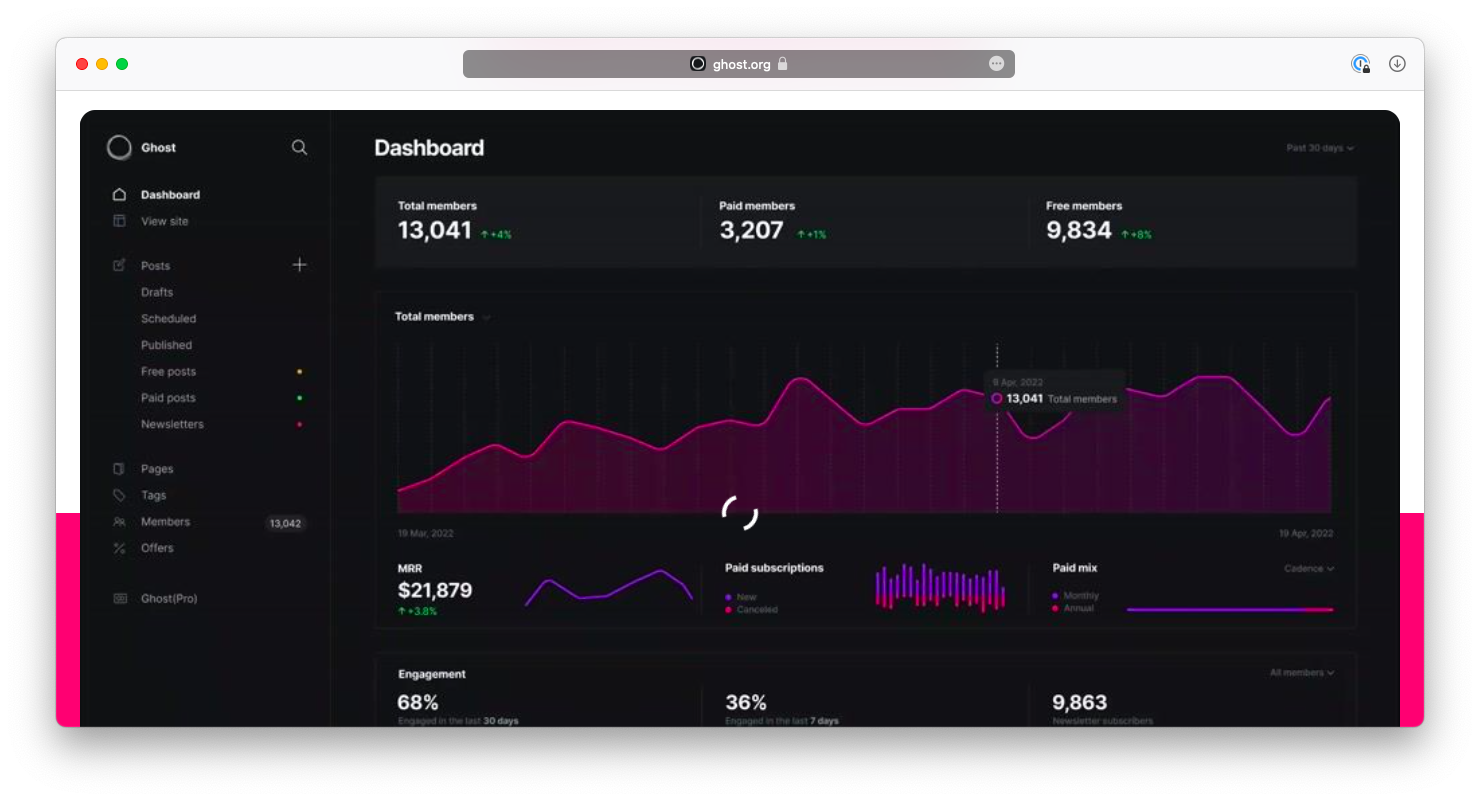
Task: Open Pages in sidebar
Action: click(157, 469)
